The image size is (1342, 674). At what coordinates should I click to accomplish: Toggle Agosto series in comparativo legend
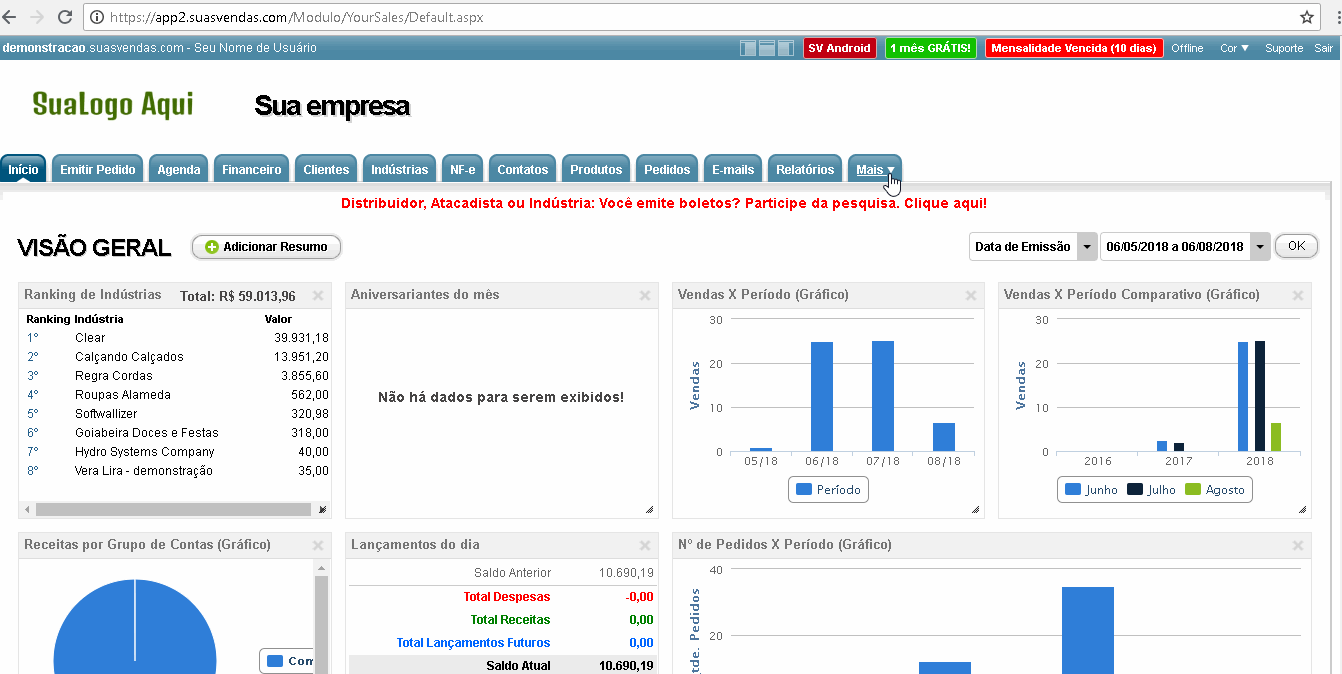coord(1215,490)
